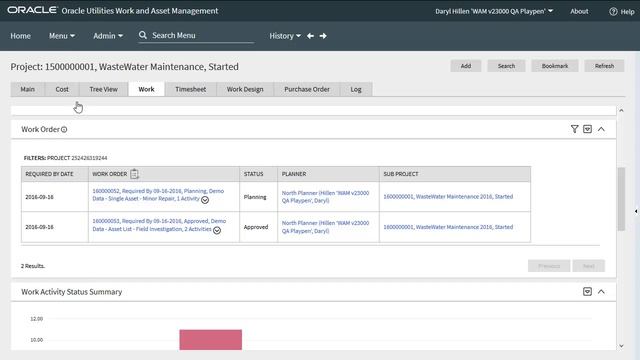This screenshot has width=640, height=360.
Task: Open the Daryl Hillen user dropdown
Action: 494,11
